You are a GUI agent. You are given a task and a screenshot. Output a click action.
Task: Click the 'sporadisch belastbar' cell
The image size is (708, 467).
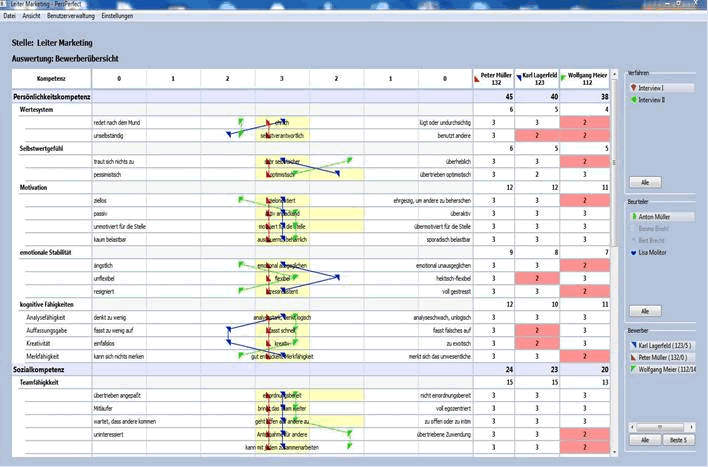click(445, 240)
